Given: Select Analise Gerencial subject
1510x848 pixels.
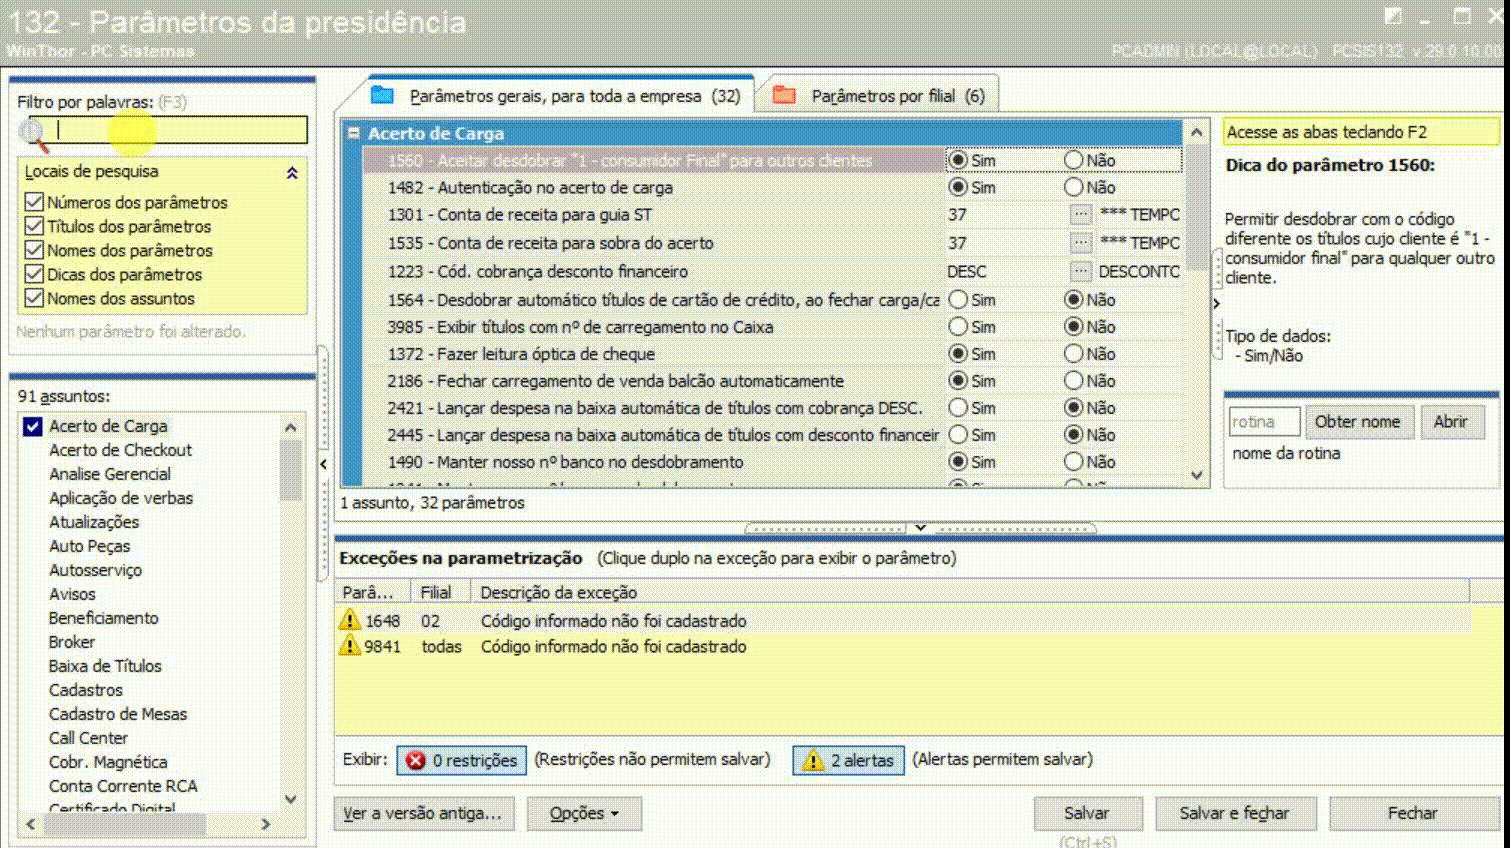Looking at the screenshot, I should coord(110,474).
